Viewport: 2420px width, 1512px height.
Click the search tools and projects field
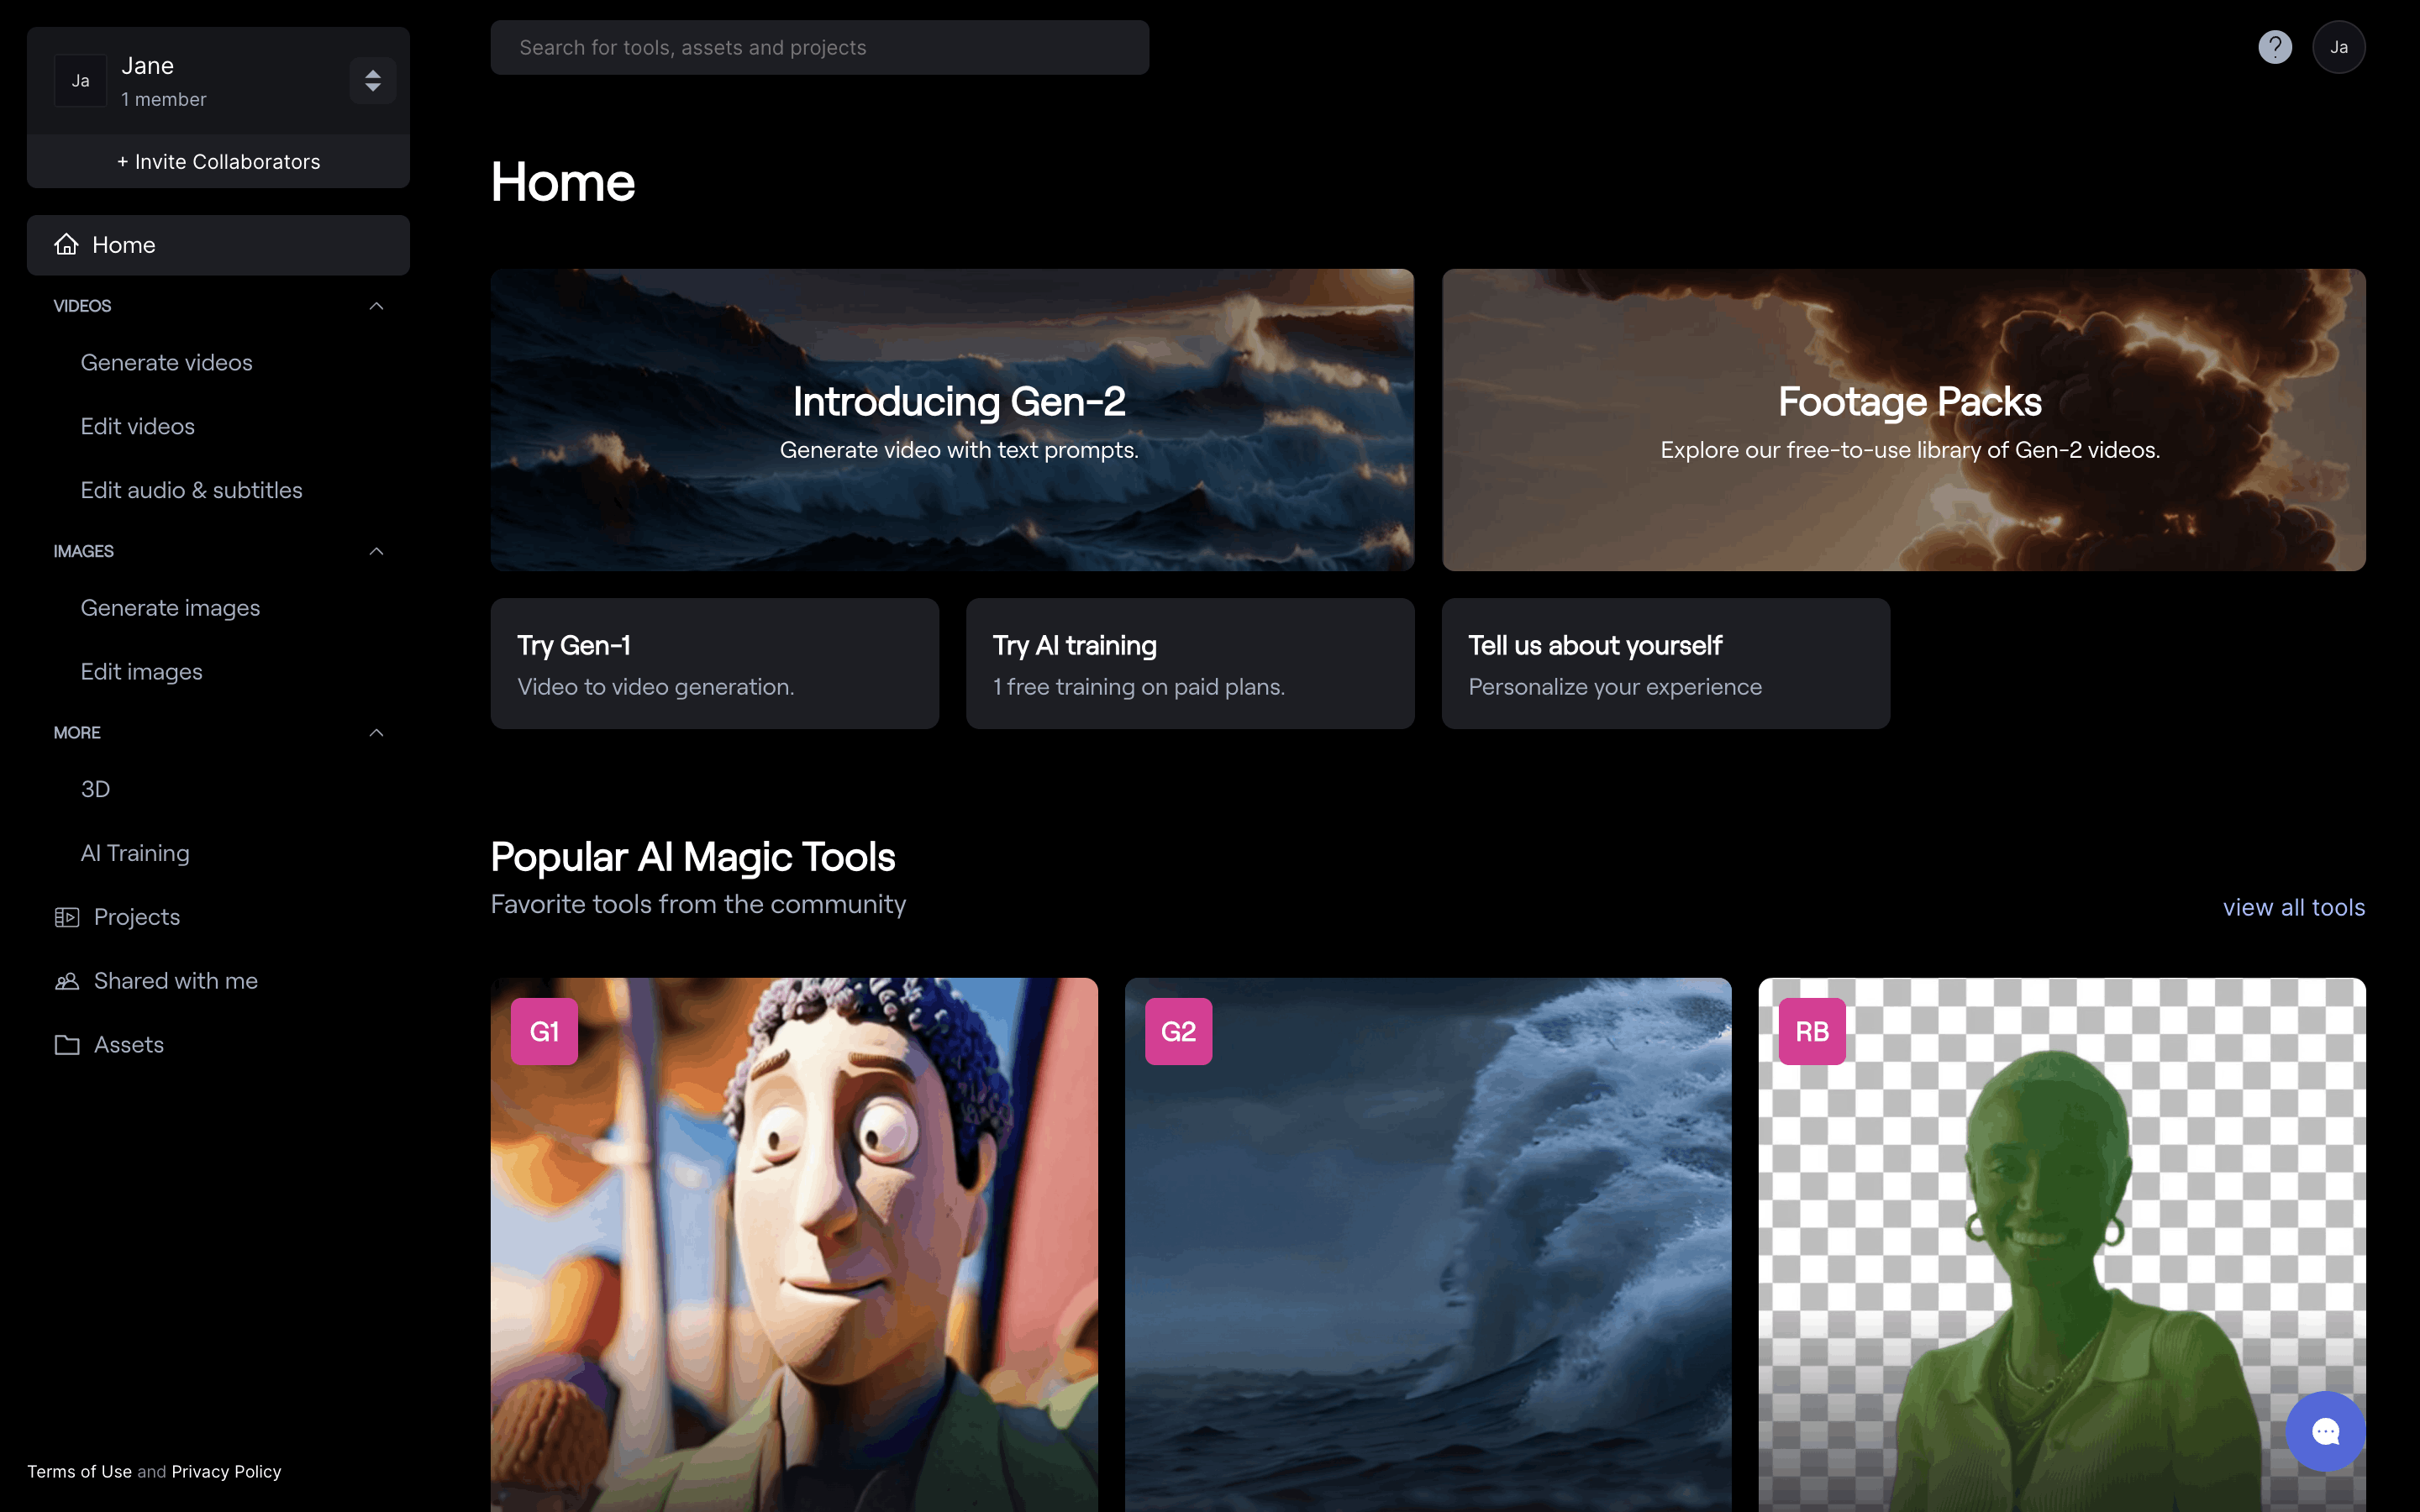[819, 48]
